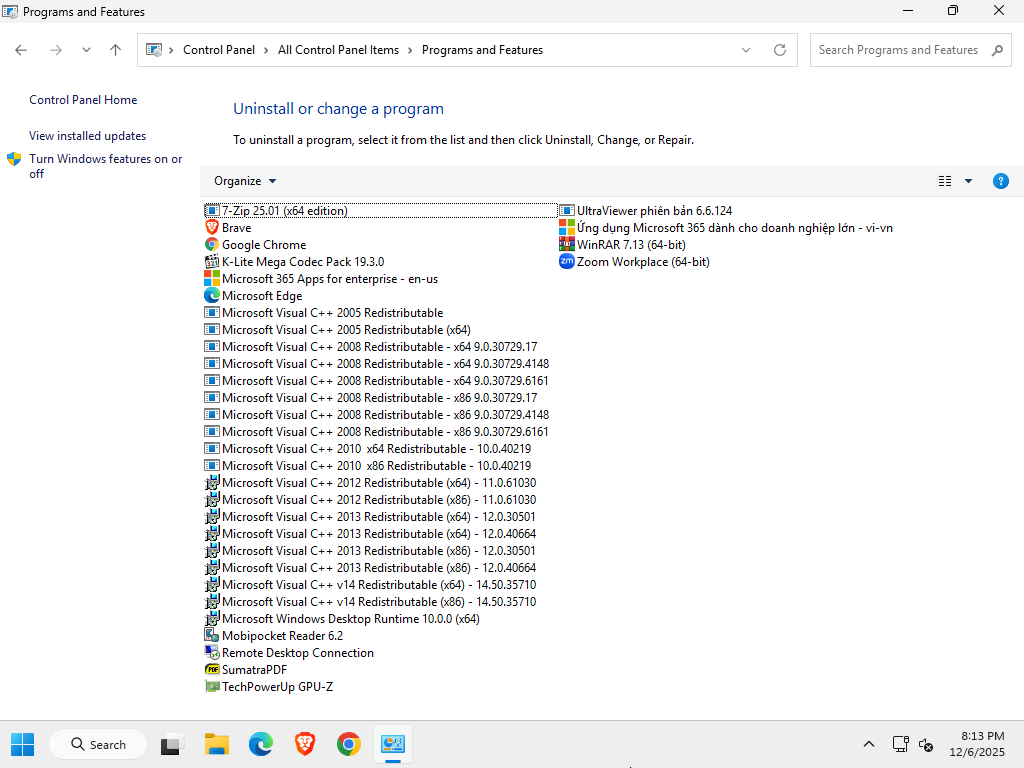Click the Brave browser icon in program list
This screenshot has width=1024, height=768.
[x=212, y=228]
